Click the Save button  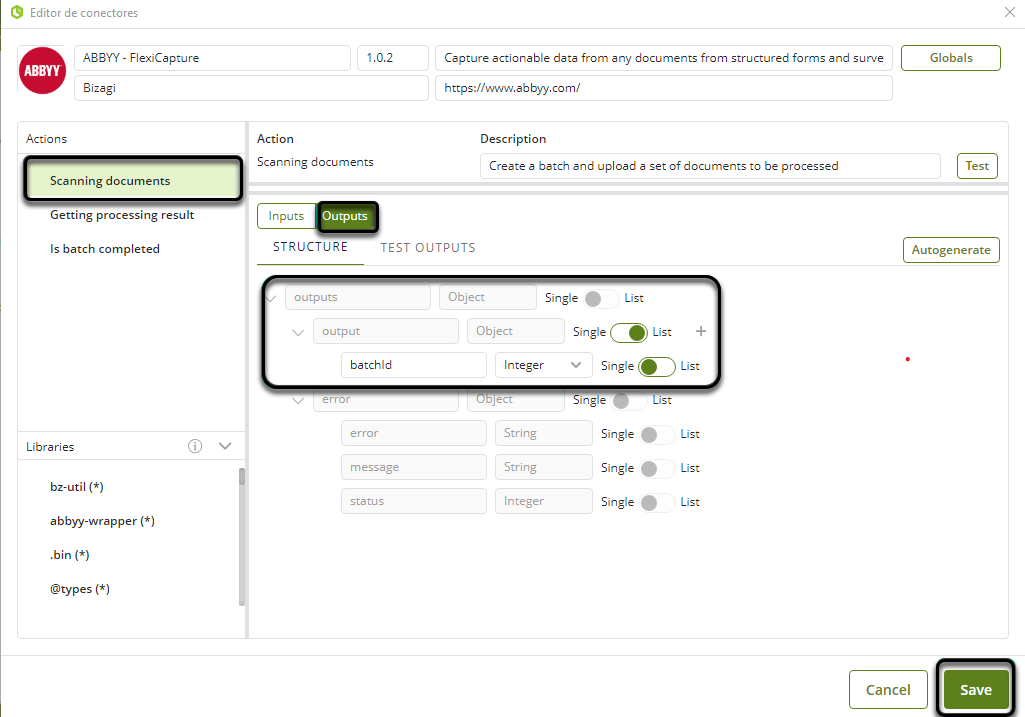tap(976, 690)
